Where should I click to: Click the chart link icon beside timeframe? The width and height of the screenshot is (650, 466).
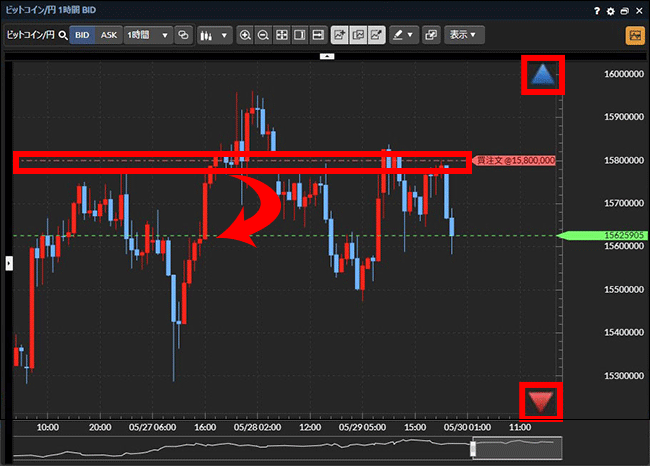(183, 35)
